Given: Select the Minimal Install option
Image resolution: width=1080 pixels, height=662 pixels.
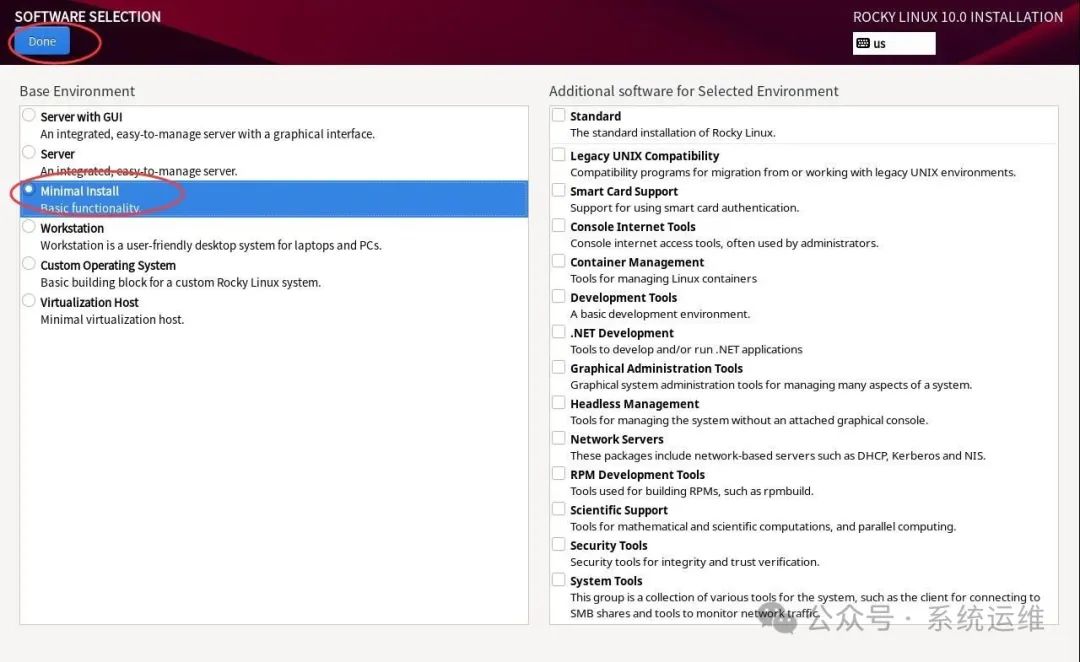Looking at the screenshot, I should click(29, 190).
